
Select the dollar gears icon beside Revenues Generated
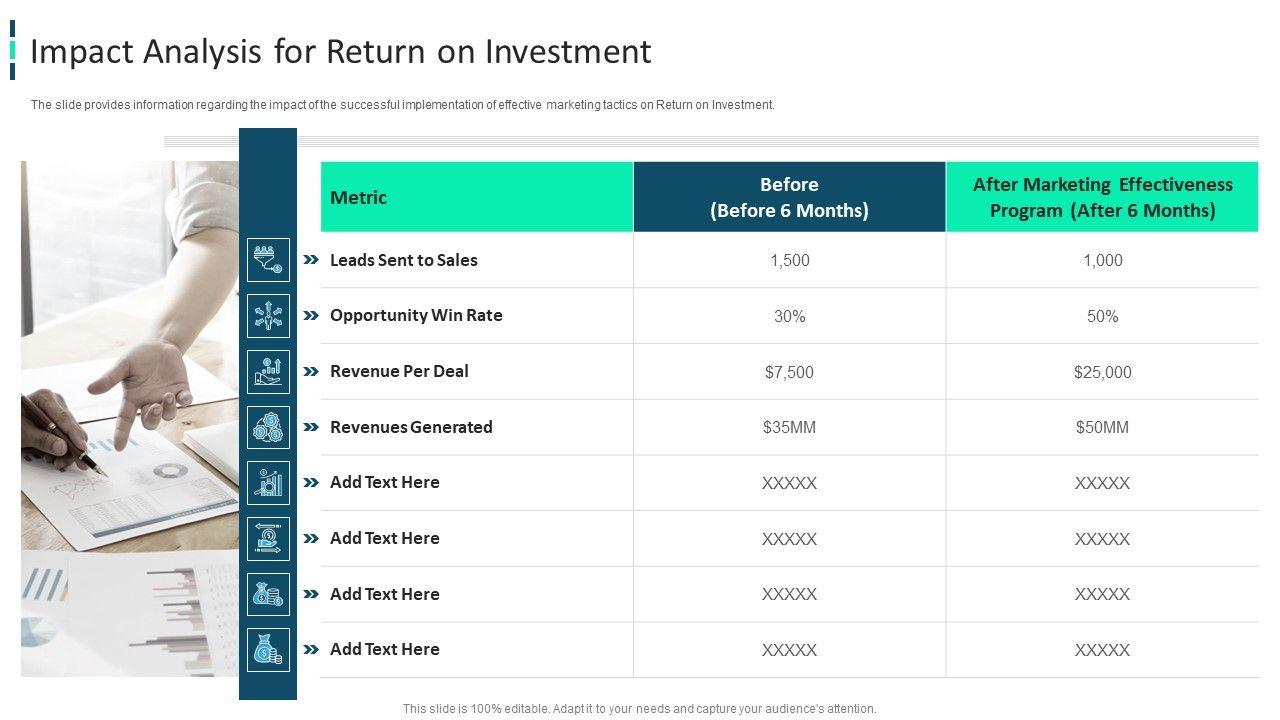(x=268, y=427)
